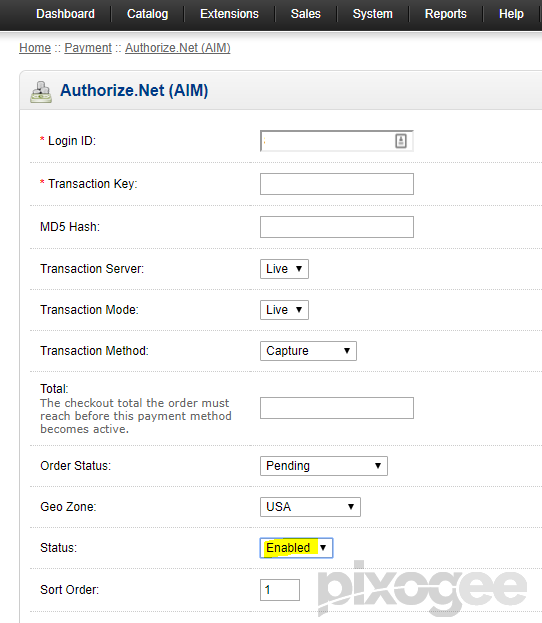Click the Total label text
The image size is (542, 623).
click(x=54, y=389)
